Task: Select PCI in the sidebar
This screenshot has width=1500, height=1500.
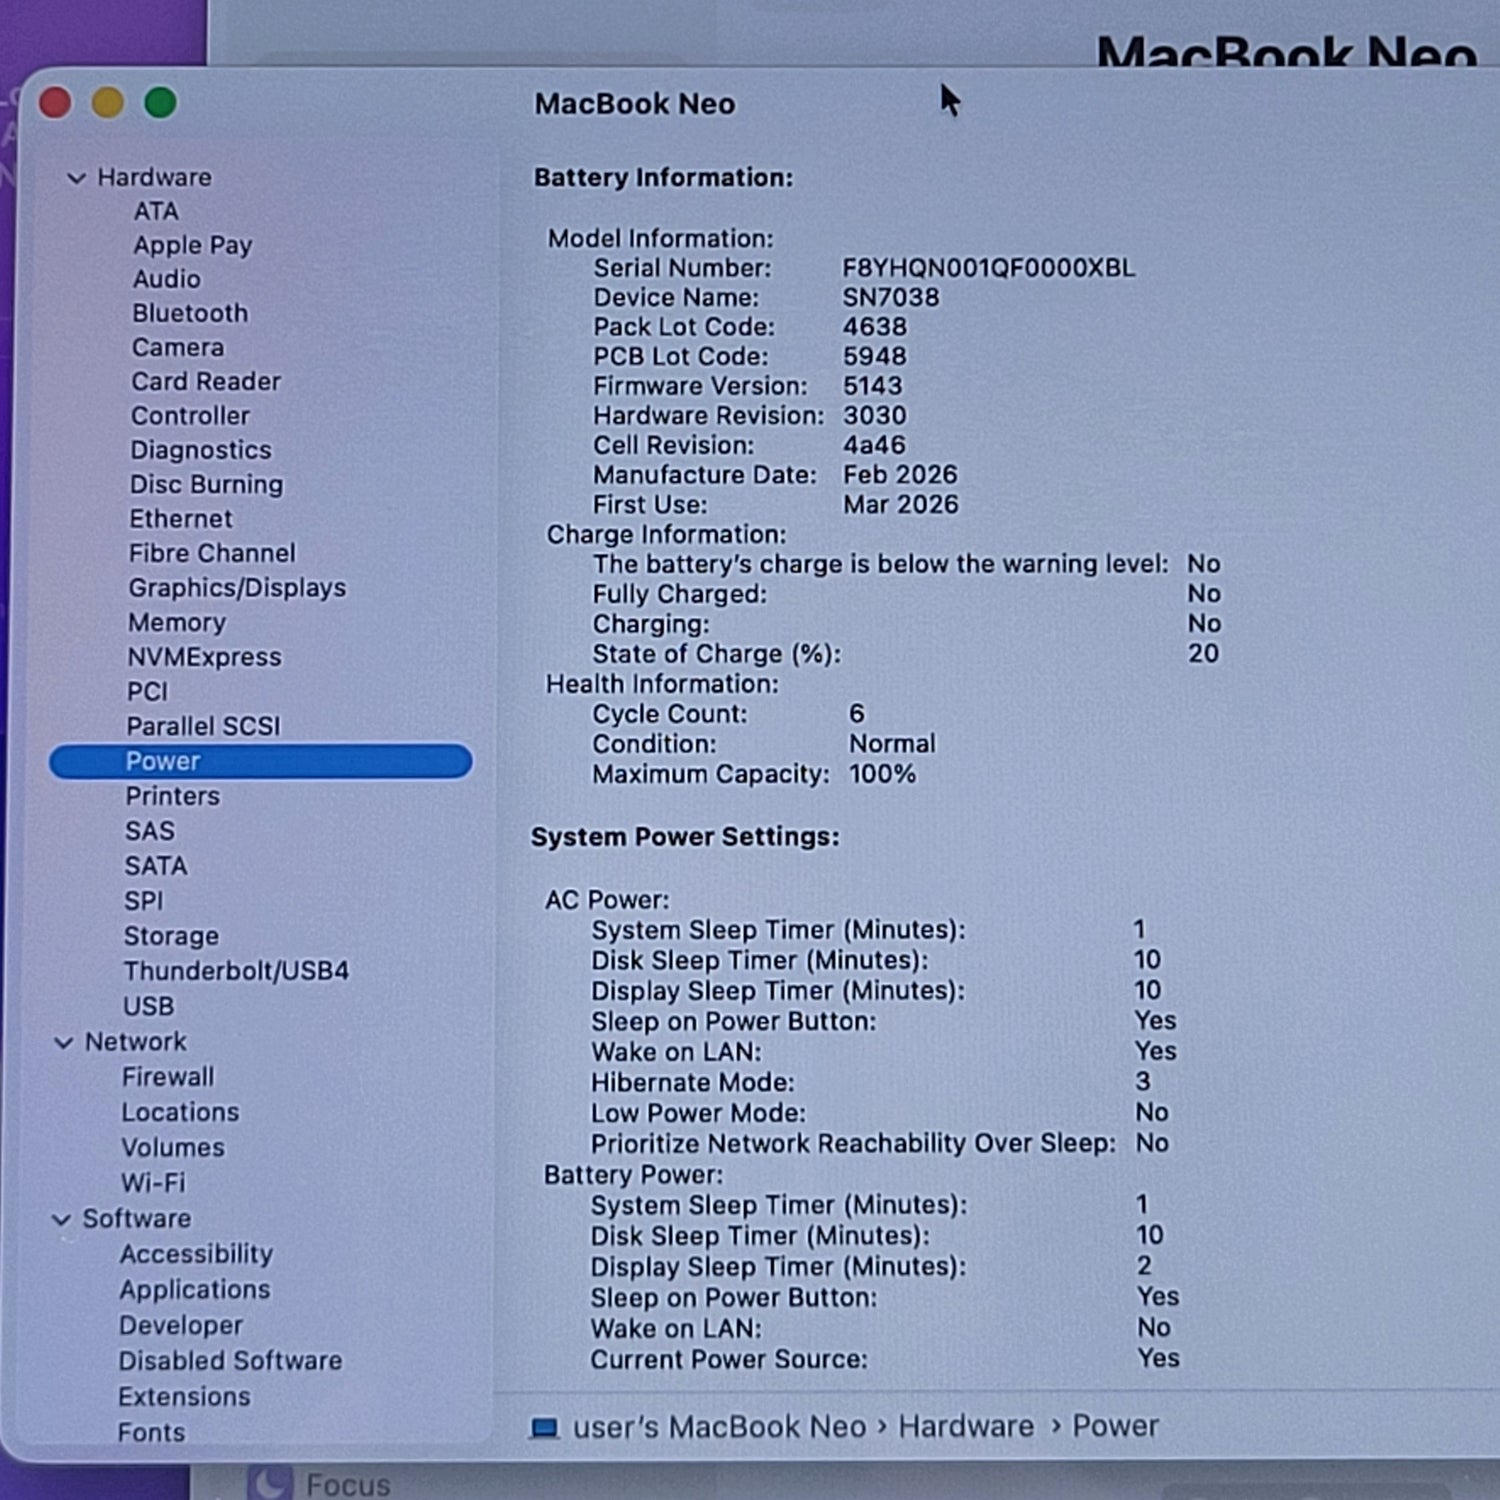Action: tap(148, 692)
